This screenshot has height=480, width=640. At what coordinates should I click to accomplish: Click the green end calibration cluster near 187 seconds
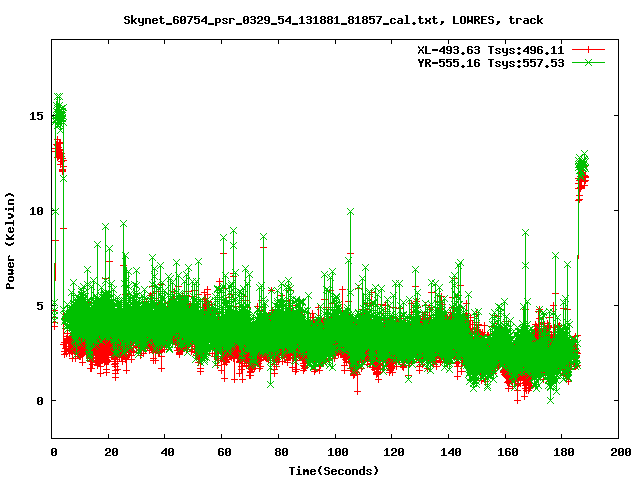point(582,164)
